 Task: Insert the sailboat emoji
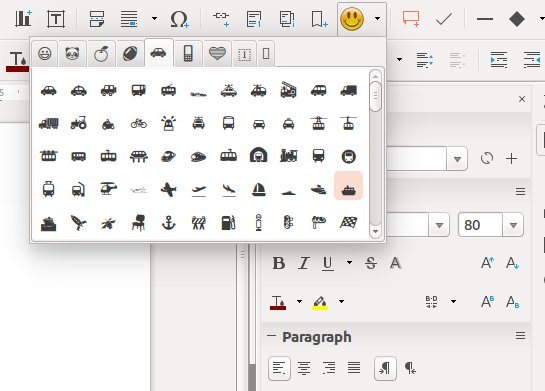(x=259, y=189)
